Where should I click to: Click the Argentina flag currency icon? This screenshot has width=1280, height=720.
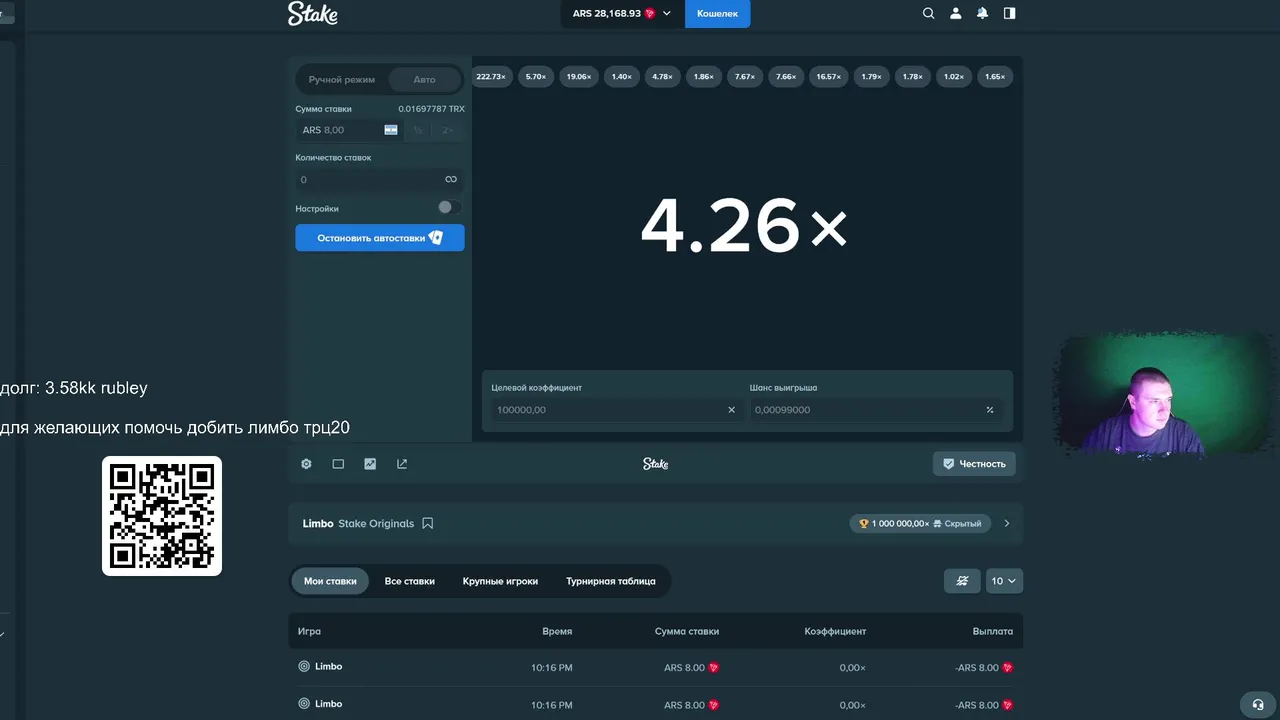391,130
